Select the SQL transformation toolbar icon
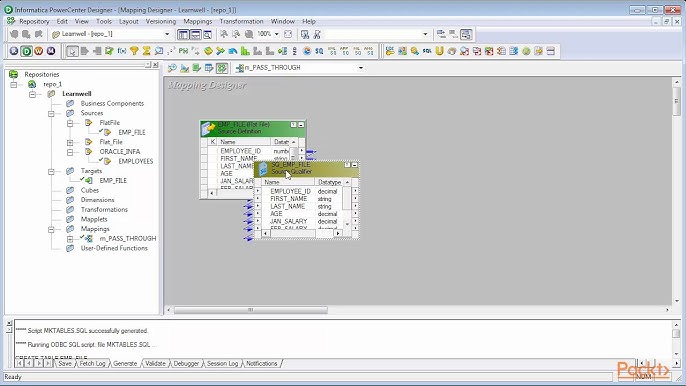 click(427, 51)
